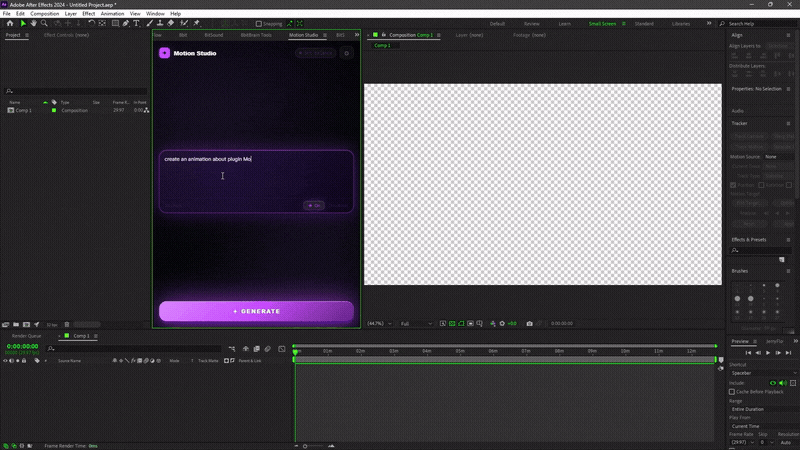800x450 pixels.
Task: Toggle audio speaker icon in Preview Include
Action: [x=783, y=383]
